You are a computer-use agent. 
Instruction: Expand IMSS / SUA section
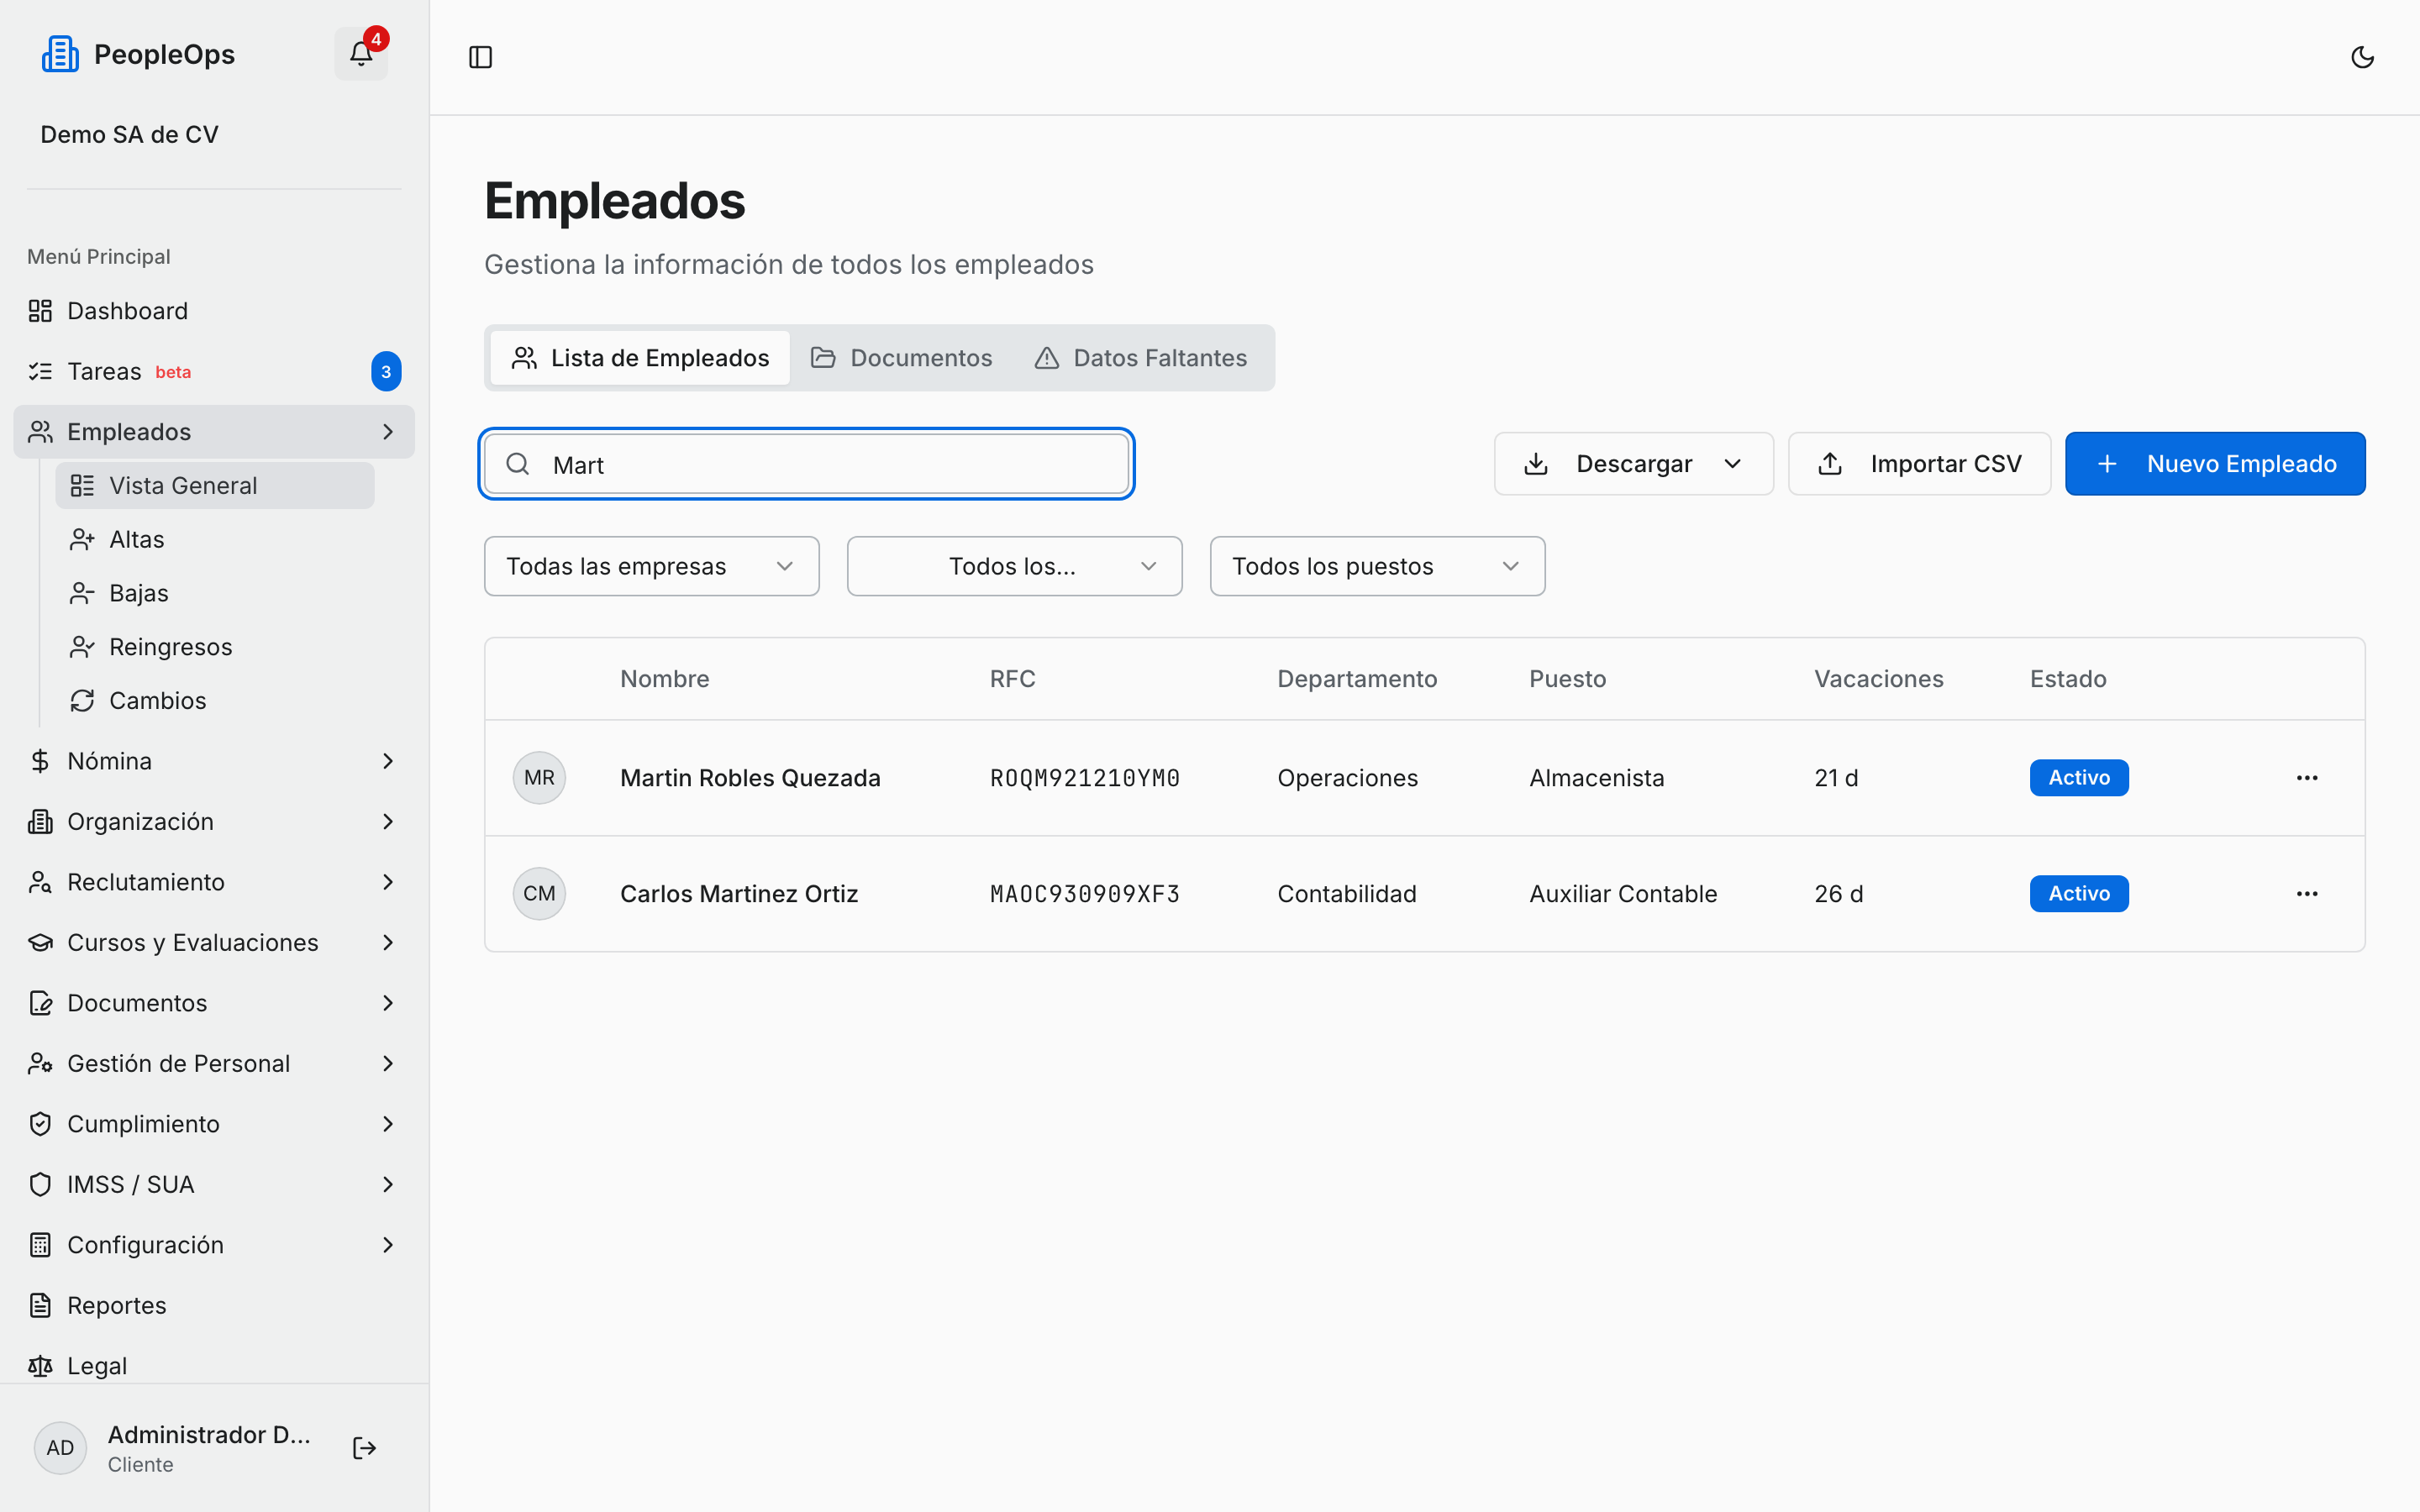coord(214,1184)
